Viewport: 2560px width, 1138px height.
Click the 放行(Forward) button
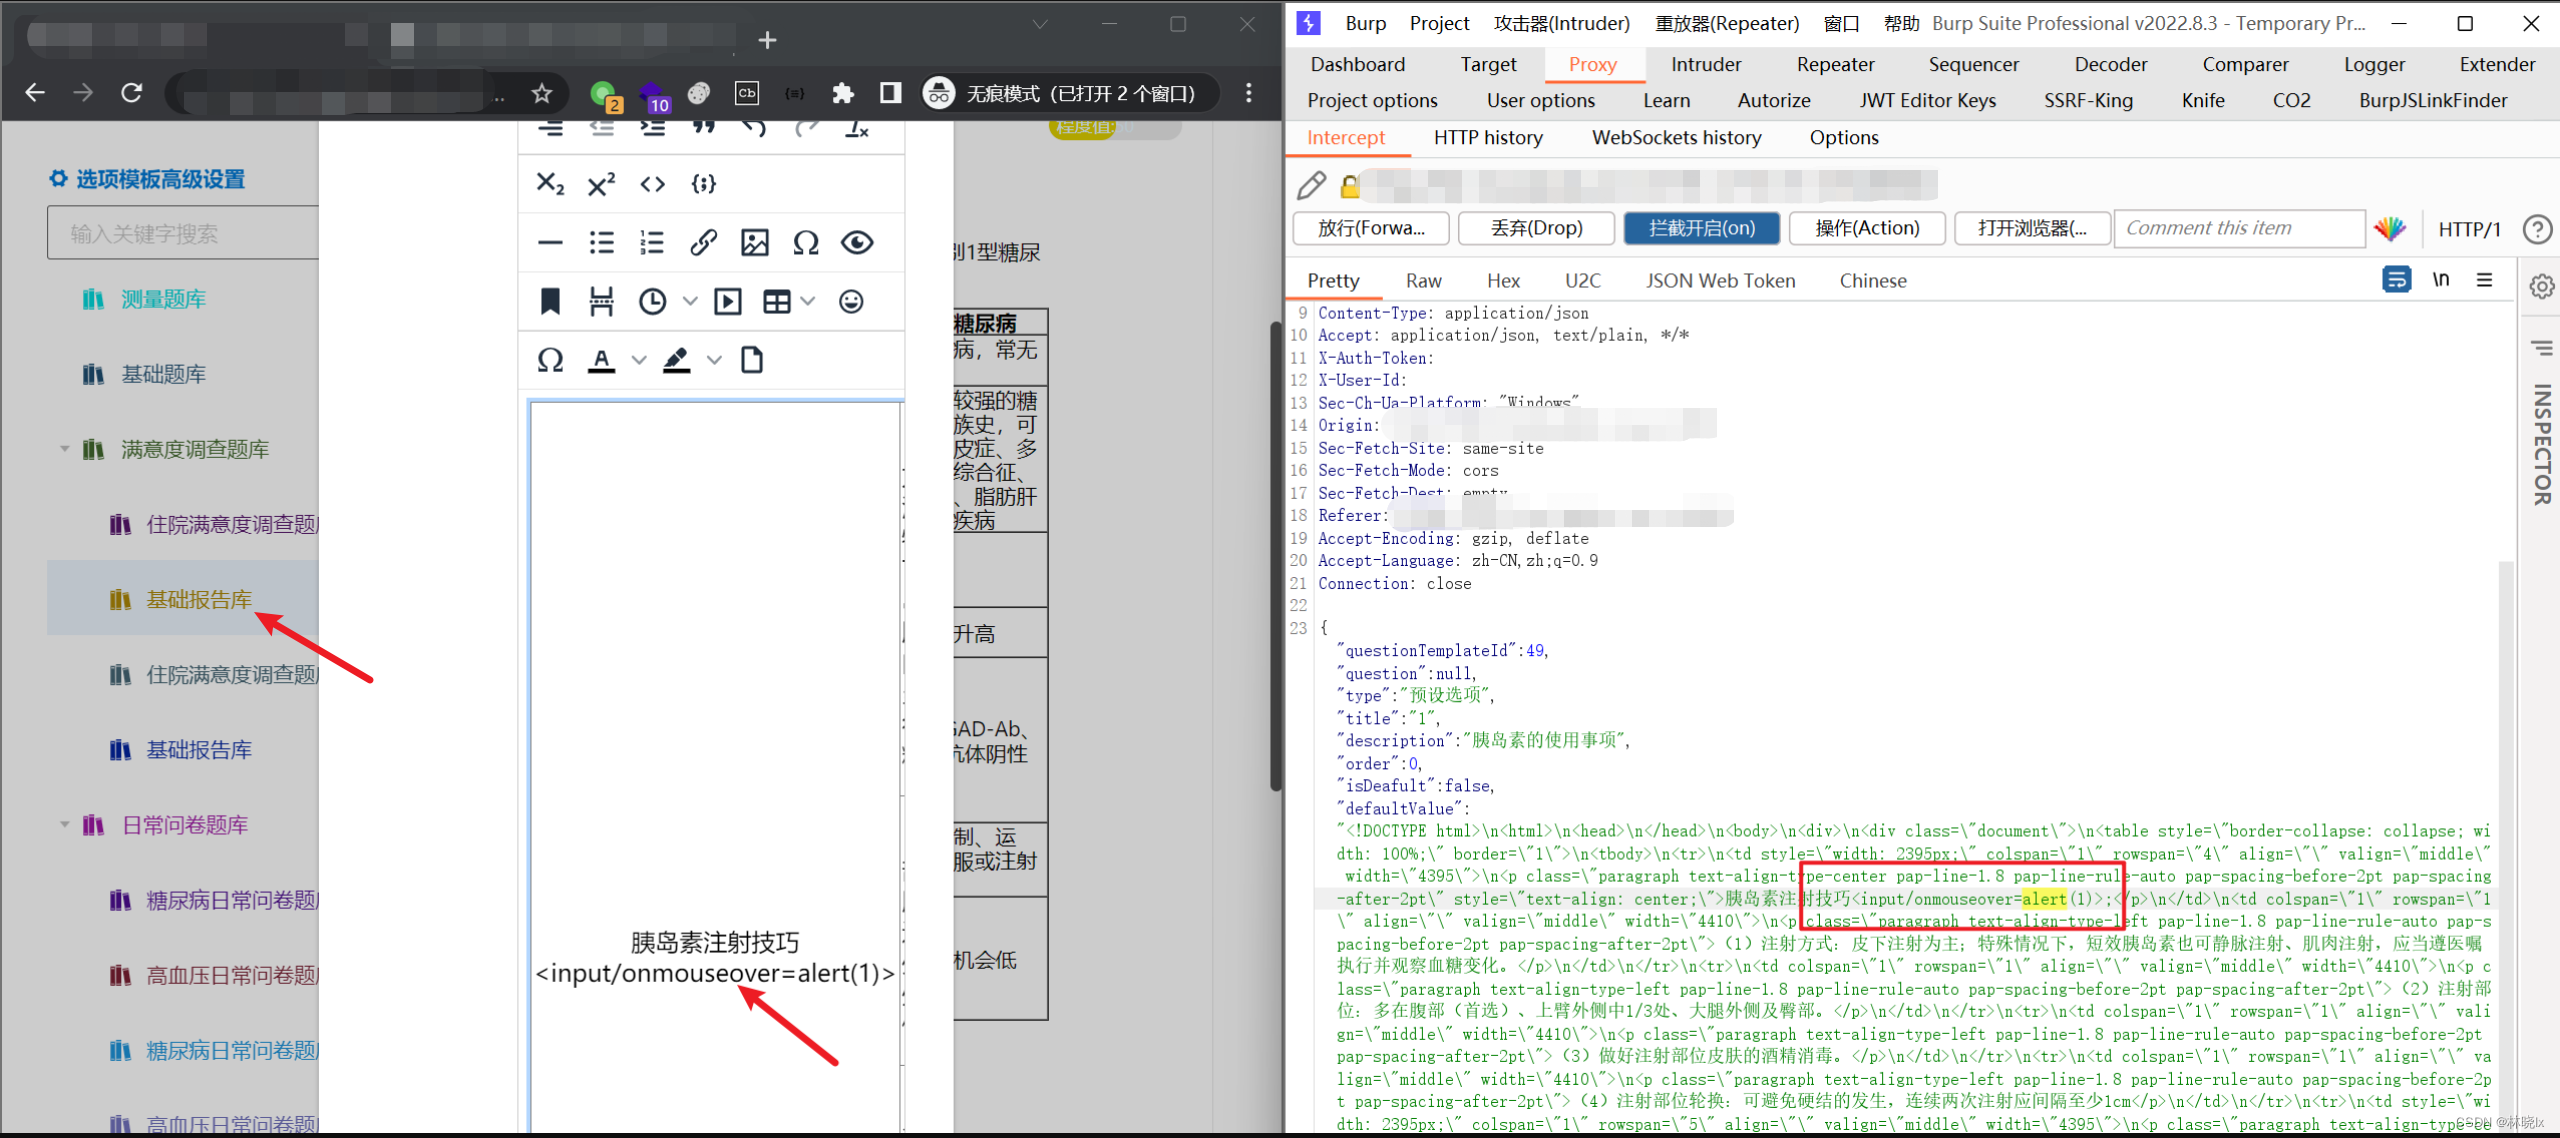coord(1371,228)
